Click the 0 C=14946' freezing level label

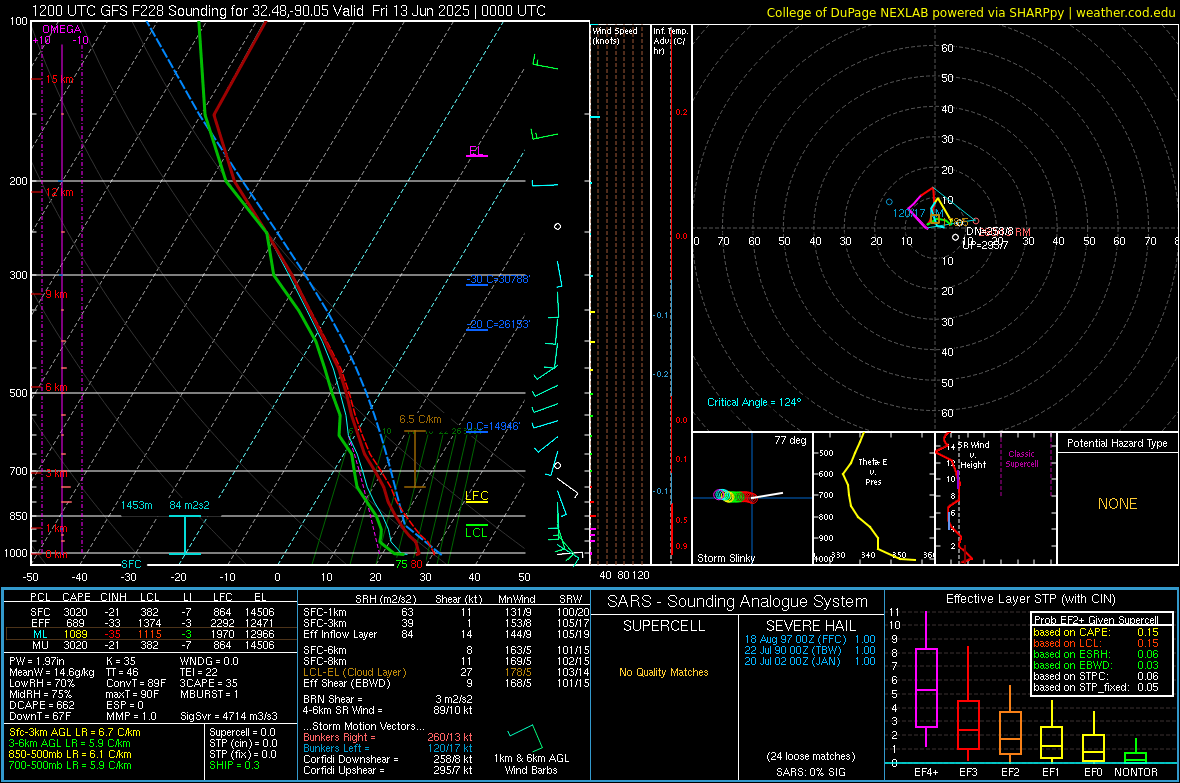pyautogui.click(x=493, y=426)
